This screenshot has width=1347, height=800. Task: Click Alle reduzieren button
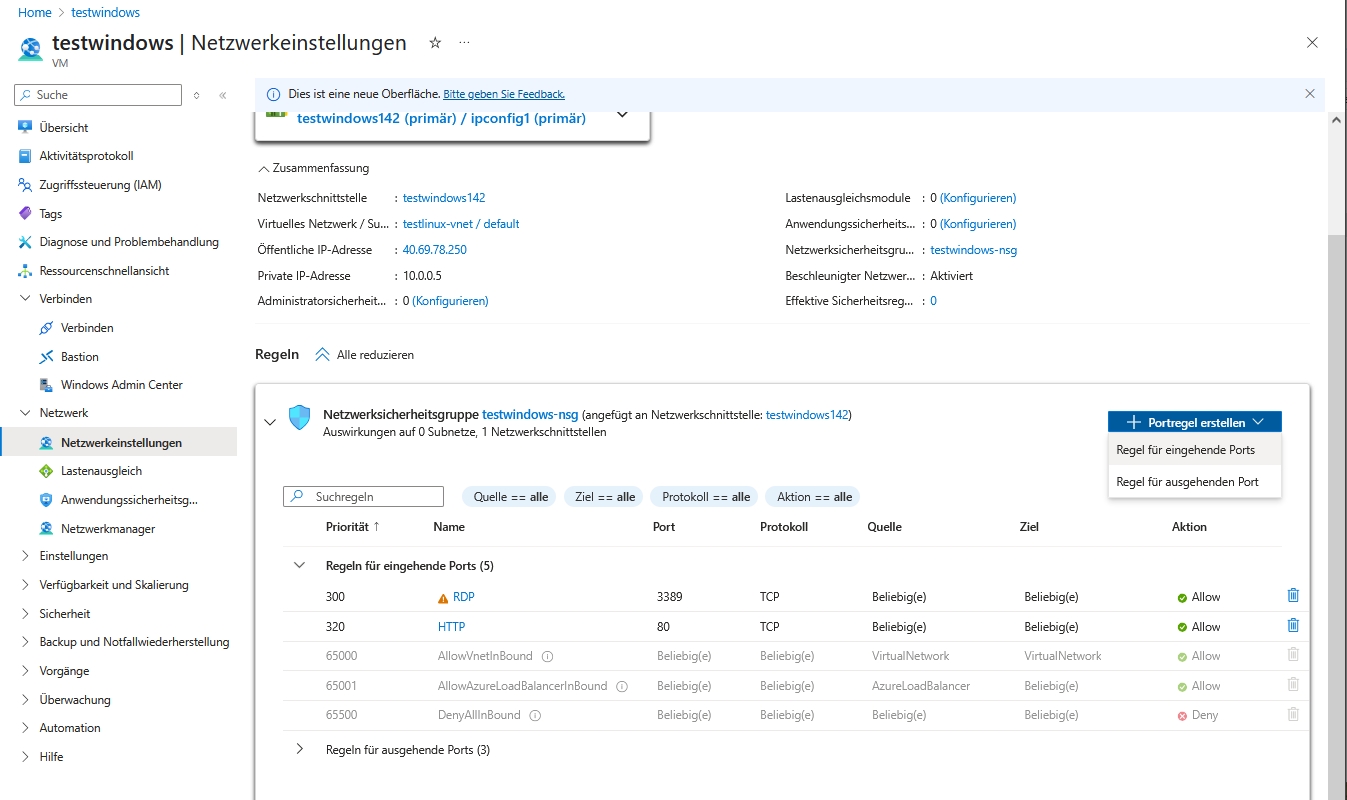coord(365,355)
